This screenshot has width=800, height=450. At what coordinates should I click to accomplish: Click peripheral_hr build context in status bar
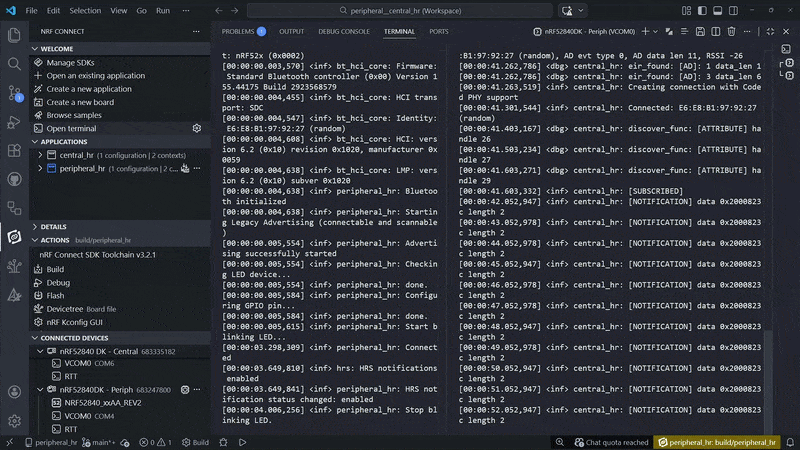(x=717, y=442)
